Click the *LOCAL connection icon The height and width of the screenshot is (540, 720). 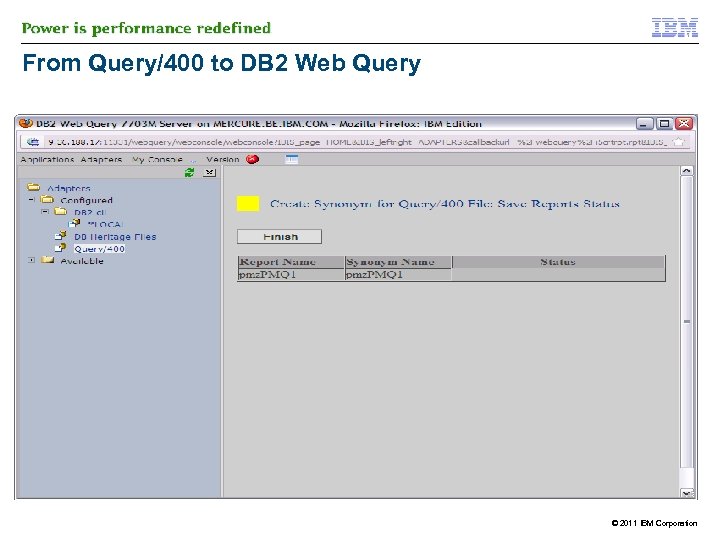pyautogui.click(x=74, y=223)
